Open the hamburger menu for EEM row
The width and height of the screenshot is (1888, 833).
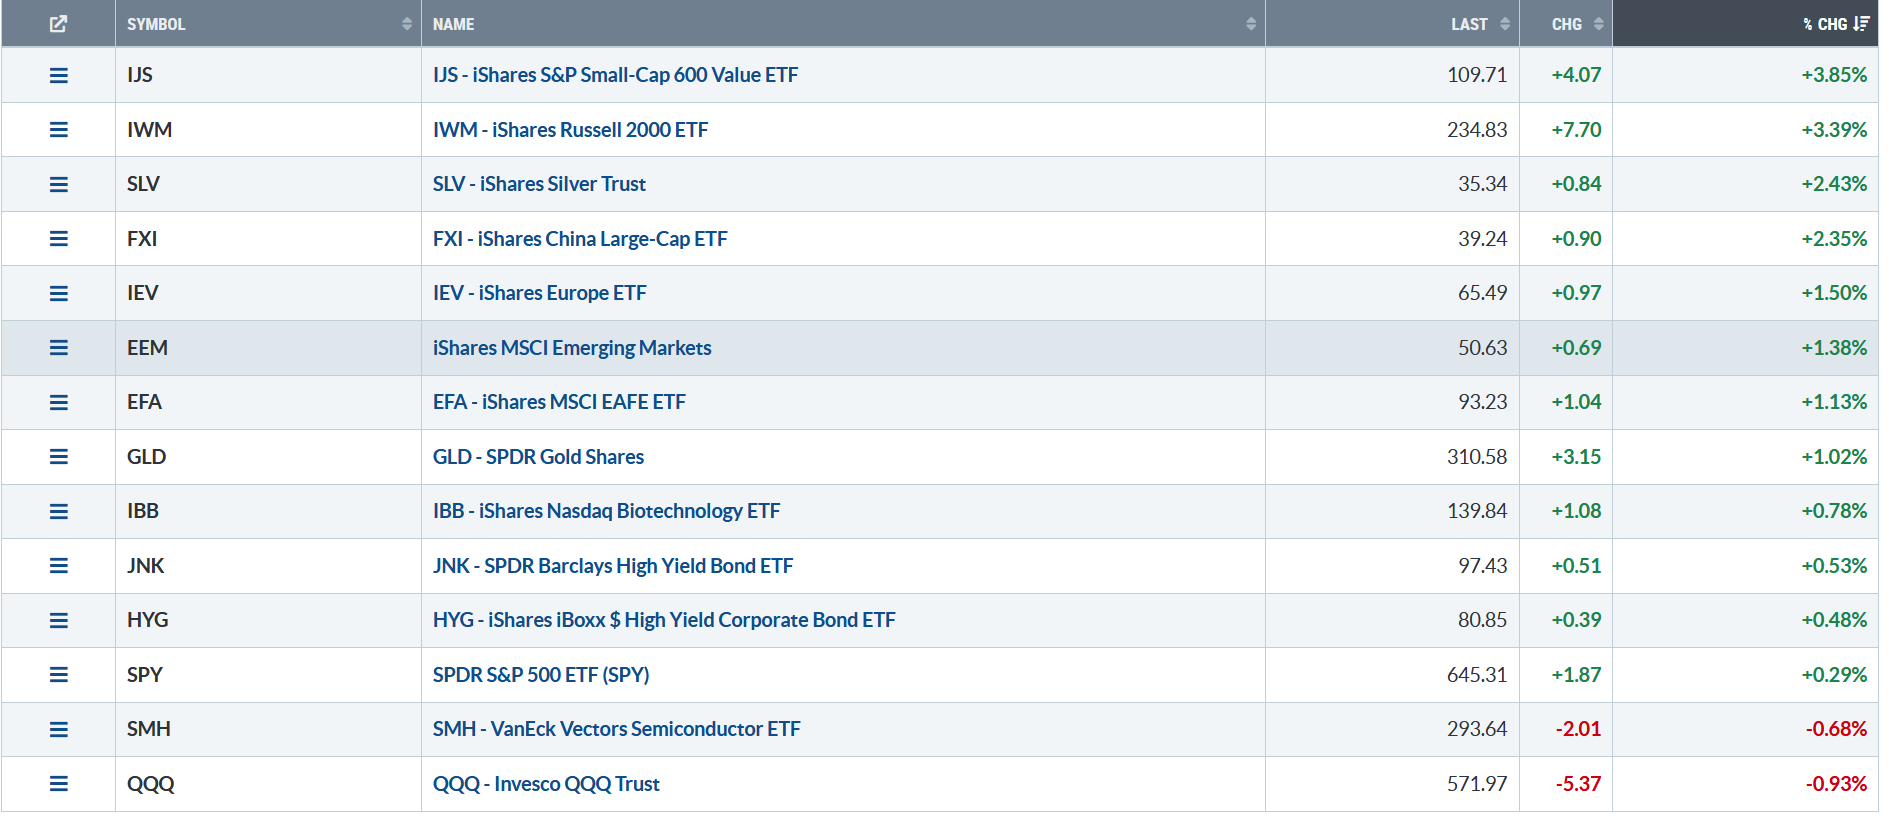[58, 348]
